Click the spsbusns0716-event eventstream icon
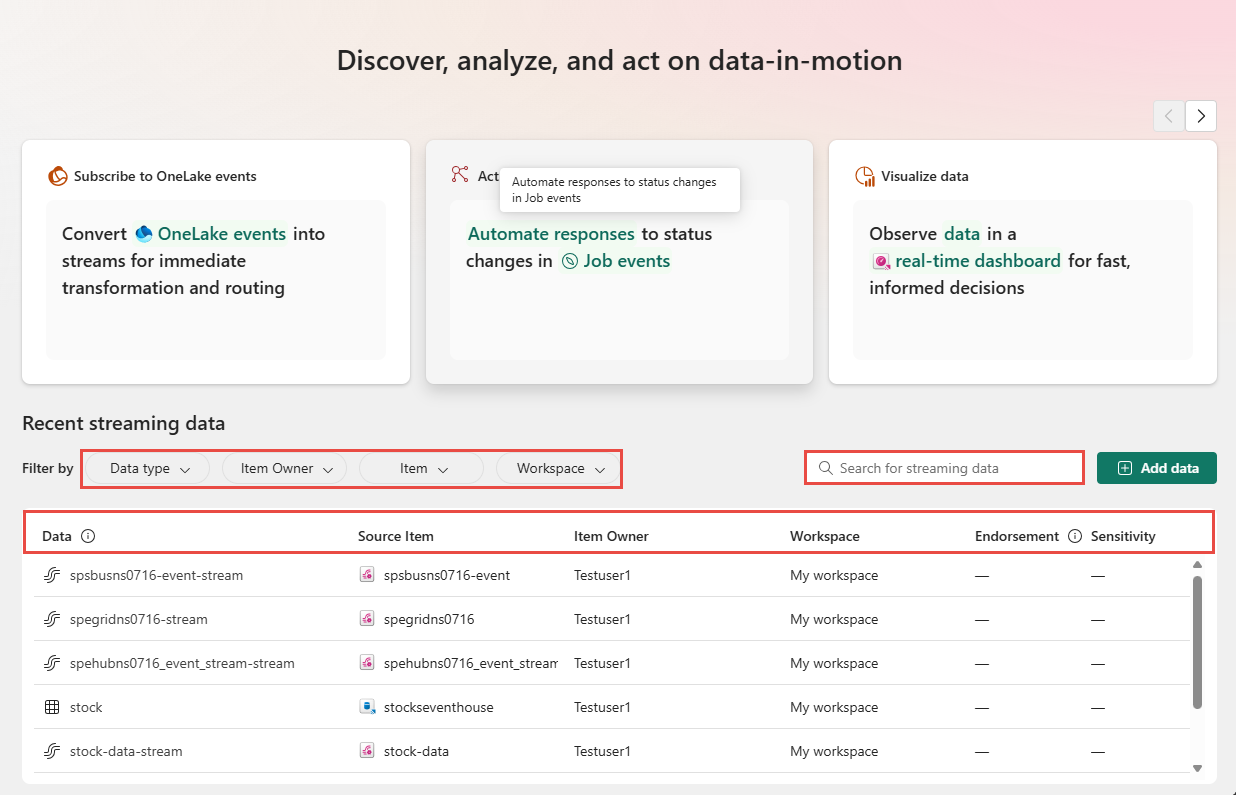Screen dimensions: 1236x795 368,575
